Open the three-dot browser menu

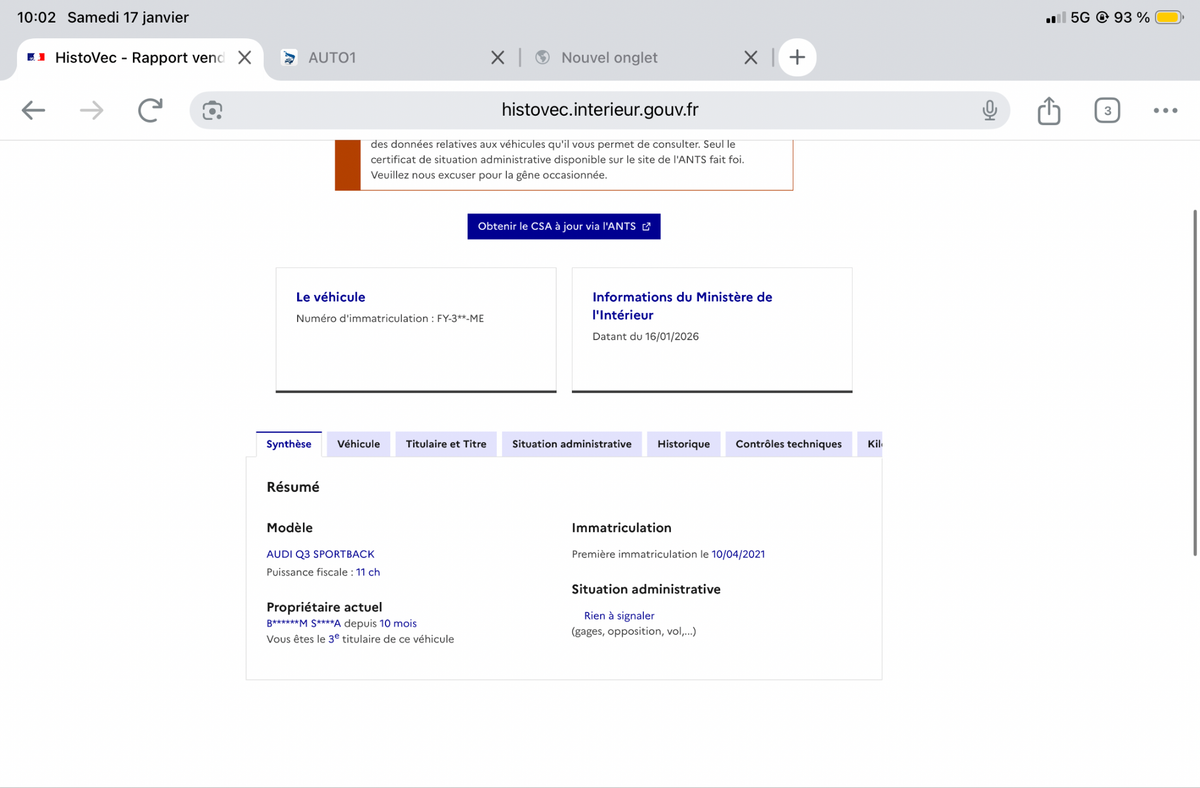[x=1164, y=111]
